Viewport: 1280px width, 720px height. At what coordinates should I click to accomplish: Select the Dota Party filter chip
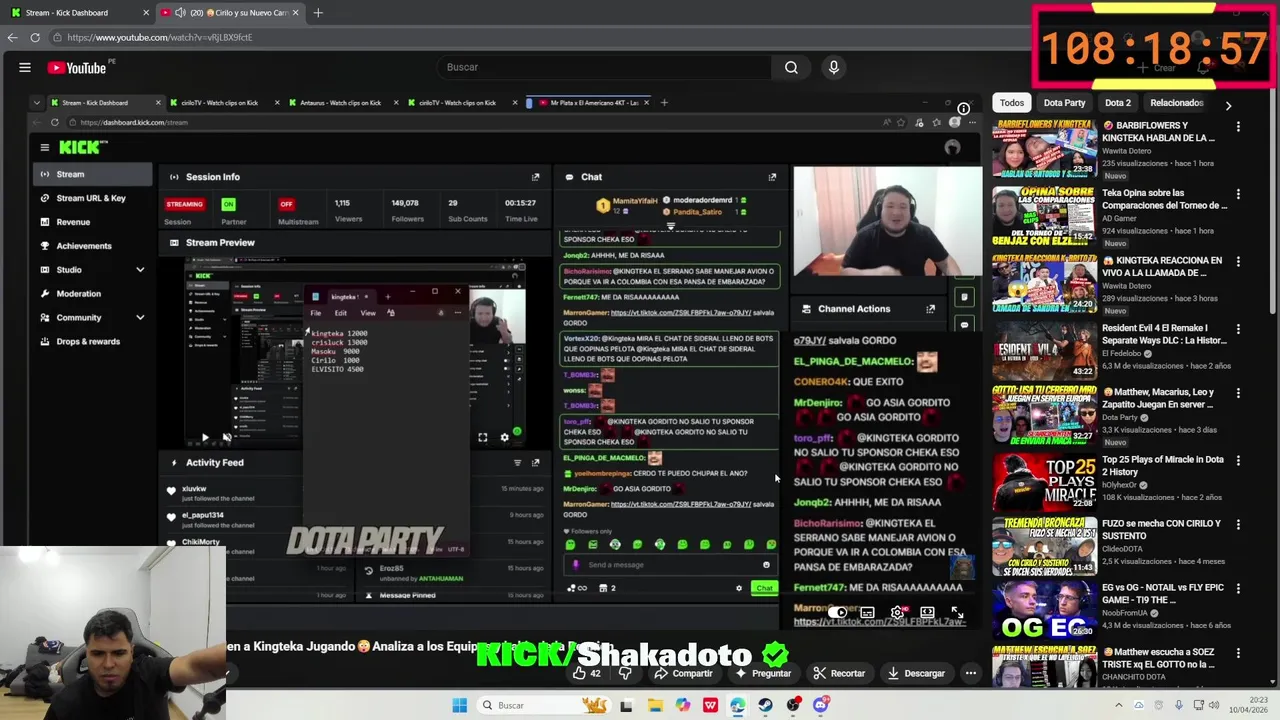pos(1064,102)
